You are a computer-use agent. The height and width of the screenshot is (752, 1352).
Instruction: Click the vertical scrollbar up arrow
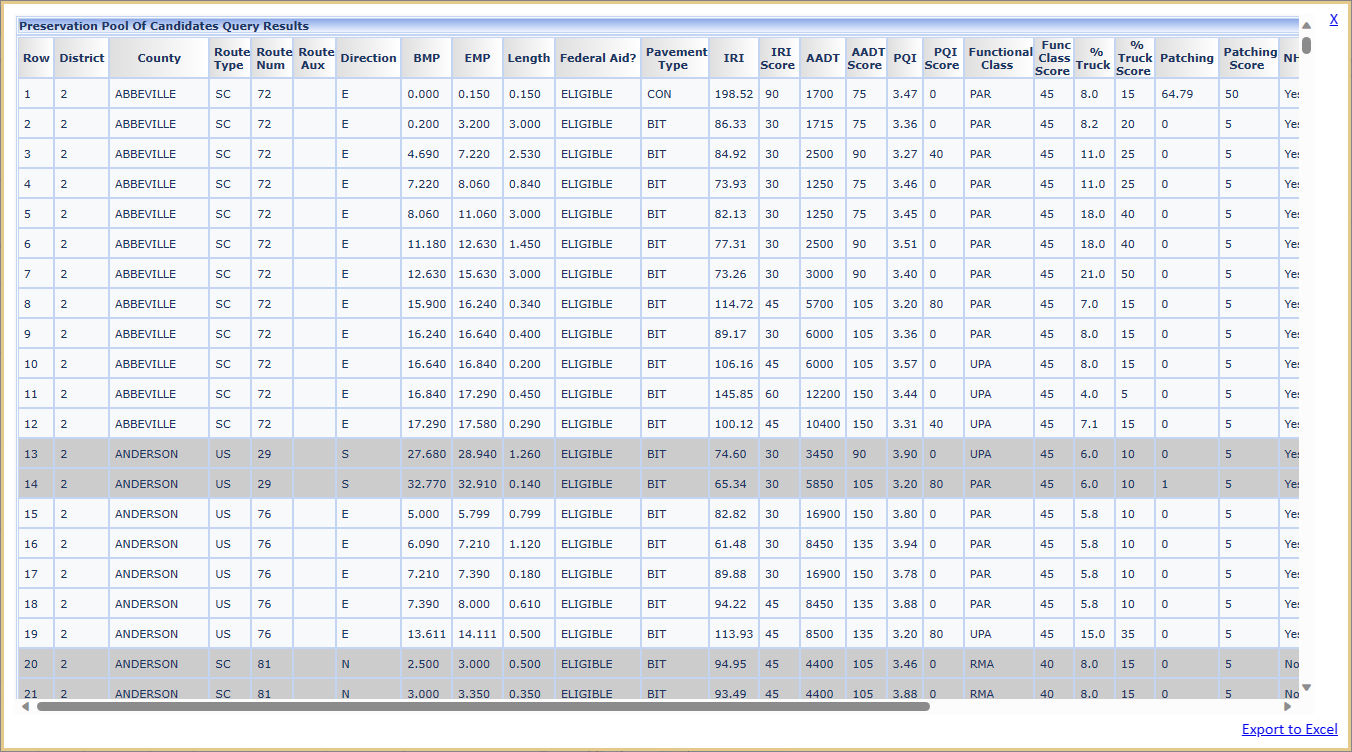(x=1306, y=25)
